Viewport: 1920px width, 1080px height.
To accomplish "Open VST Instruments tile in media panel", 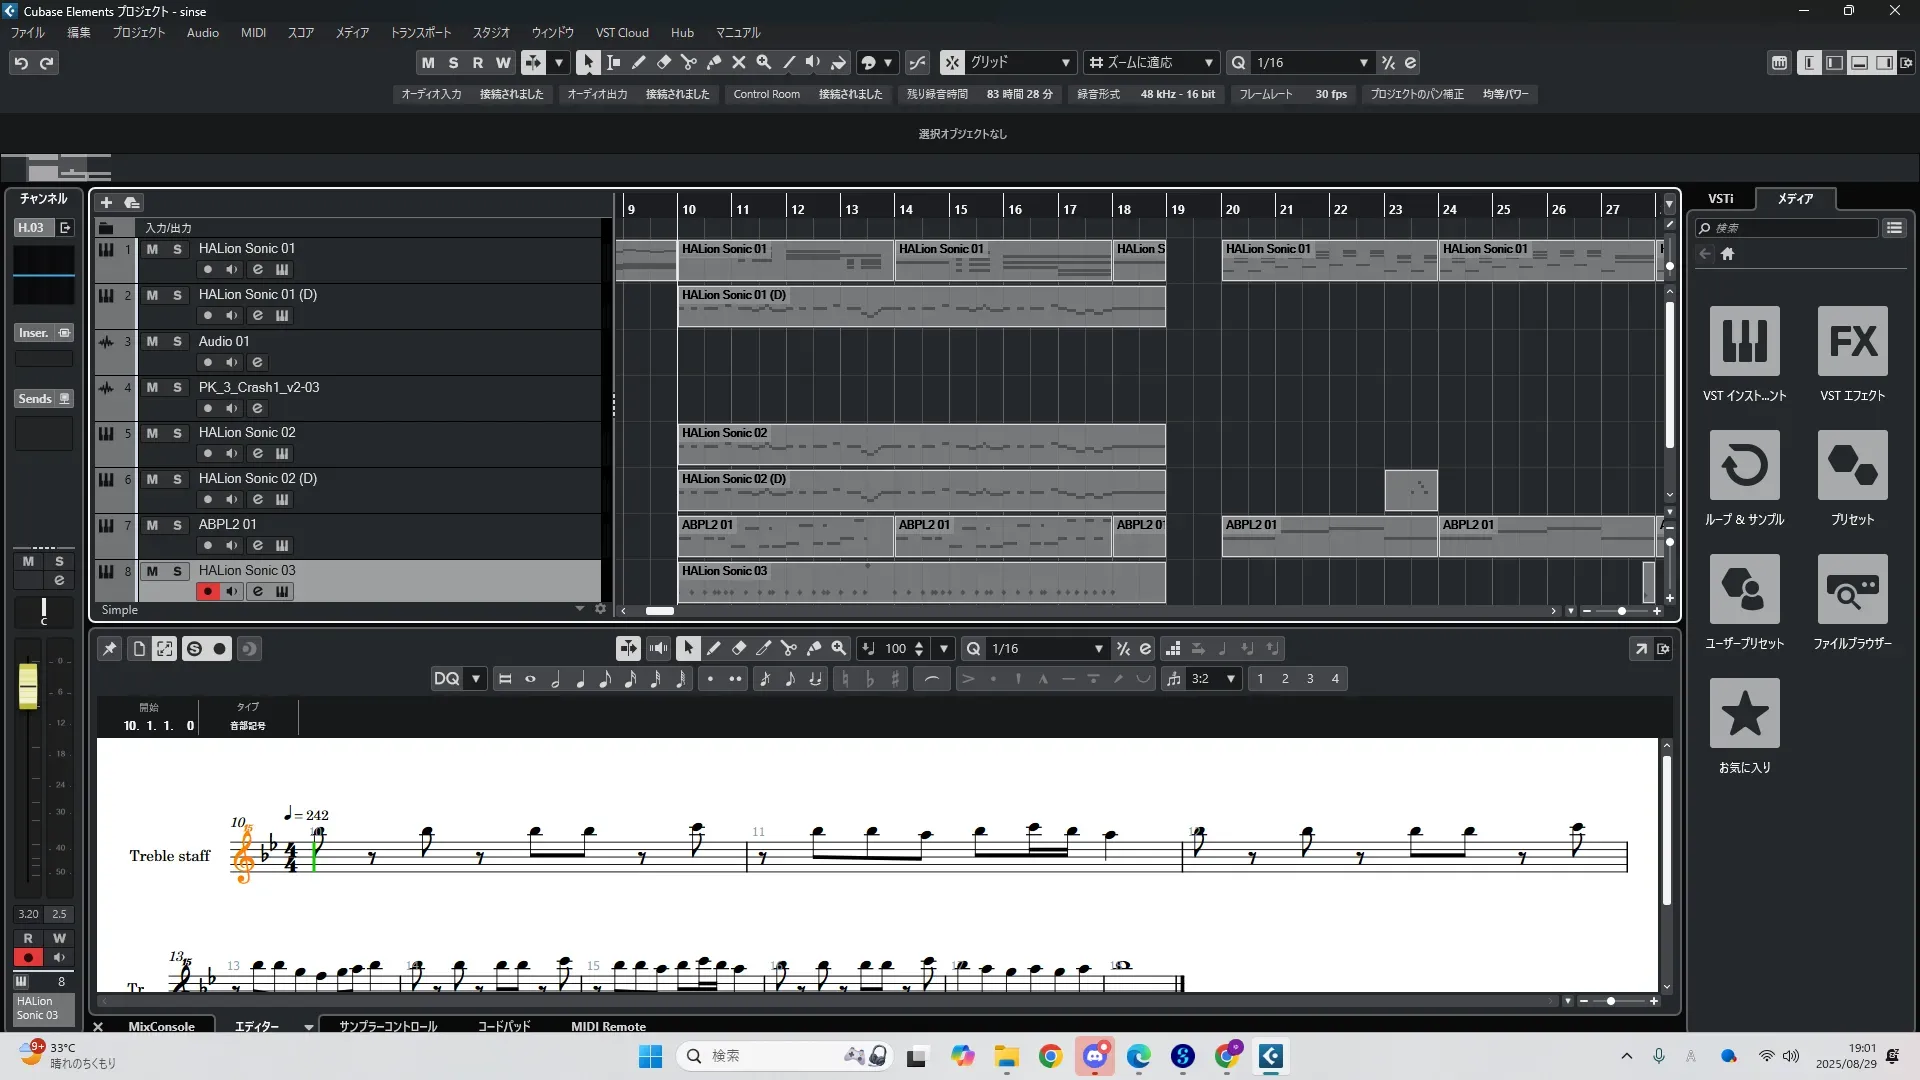I will point(1744,341).
